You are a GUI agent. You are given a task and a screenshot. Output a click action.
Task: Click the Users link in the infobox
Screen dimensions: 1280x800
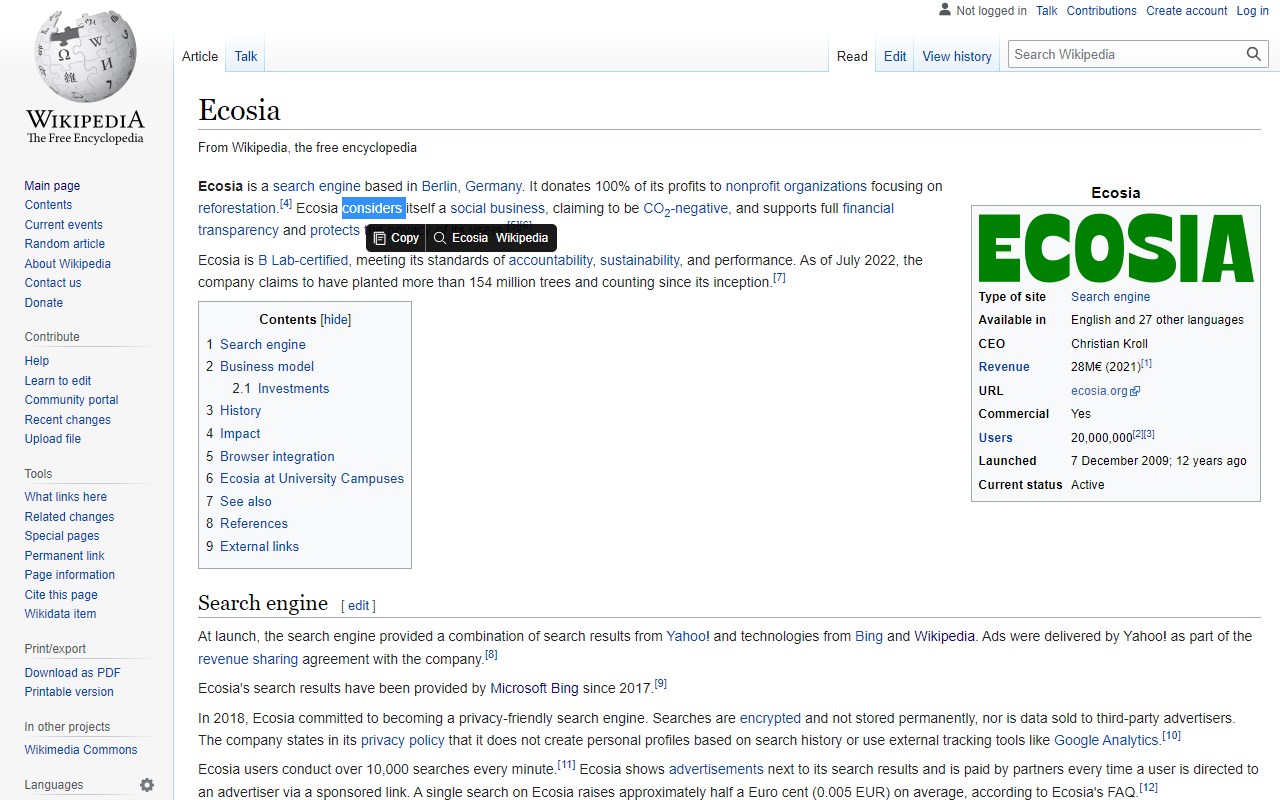(996, 438)
